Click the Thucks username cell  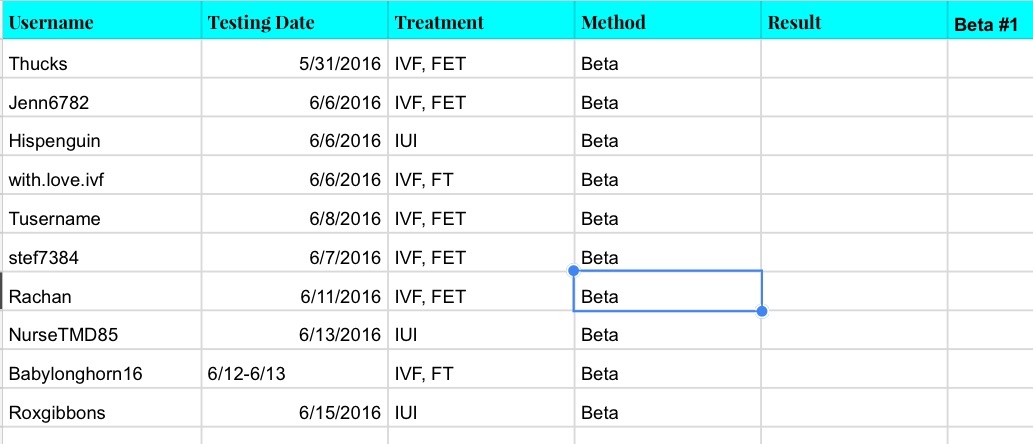click(x=101, y=64)
